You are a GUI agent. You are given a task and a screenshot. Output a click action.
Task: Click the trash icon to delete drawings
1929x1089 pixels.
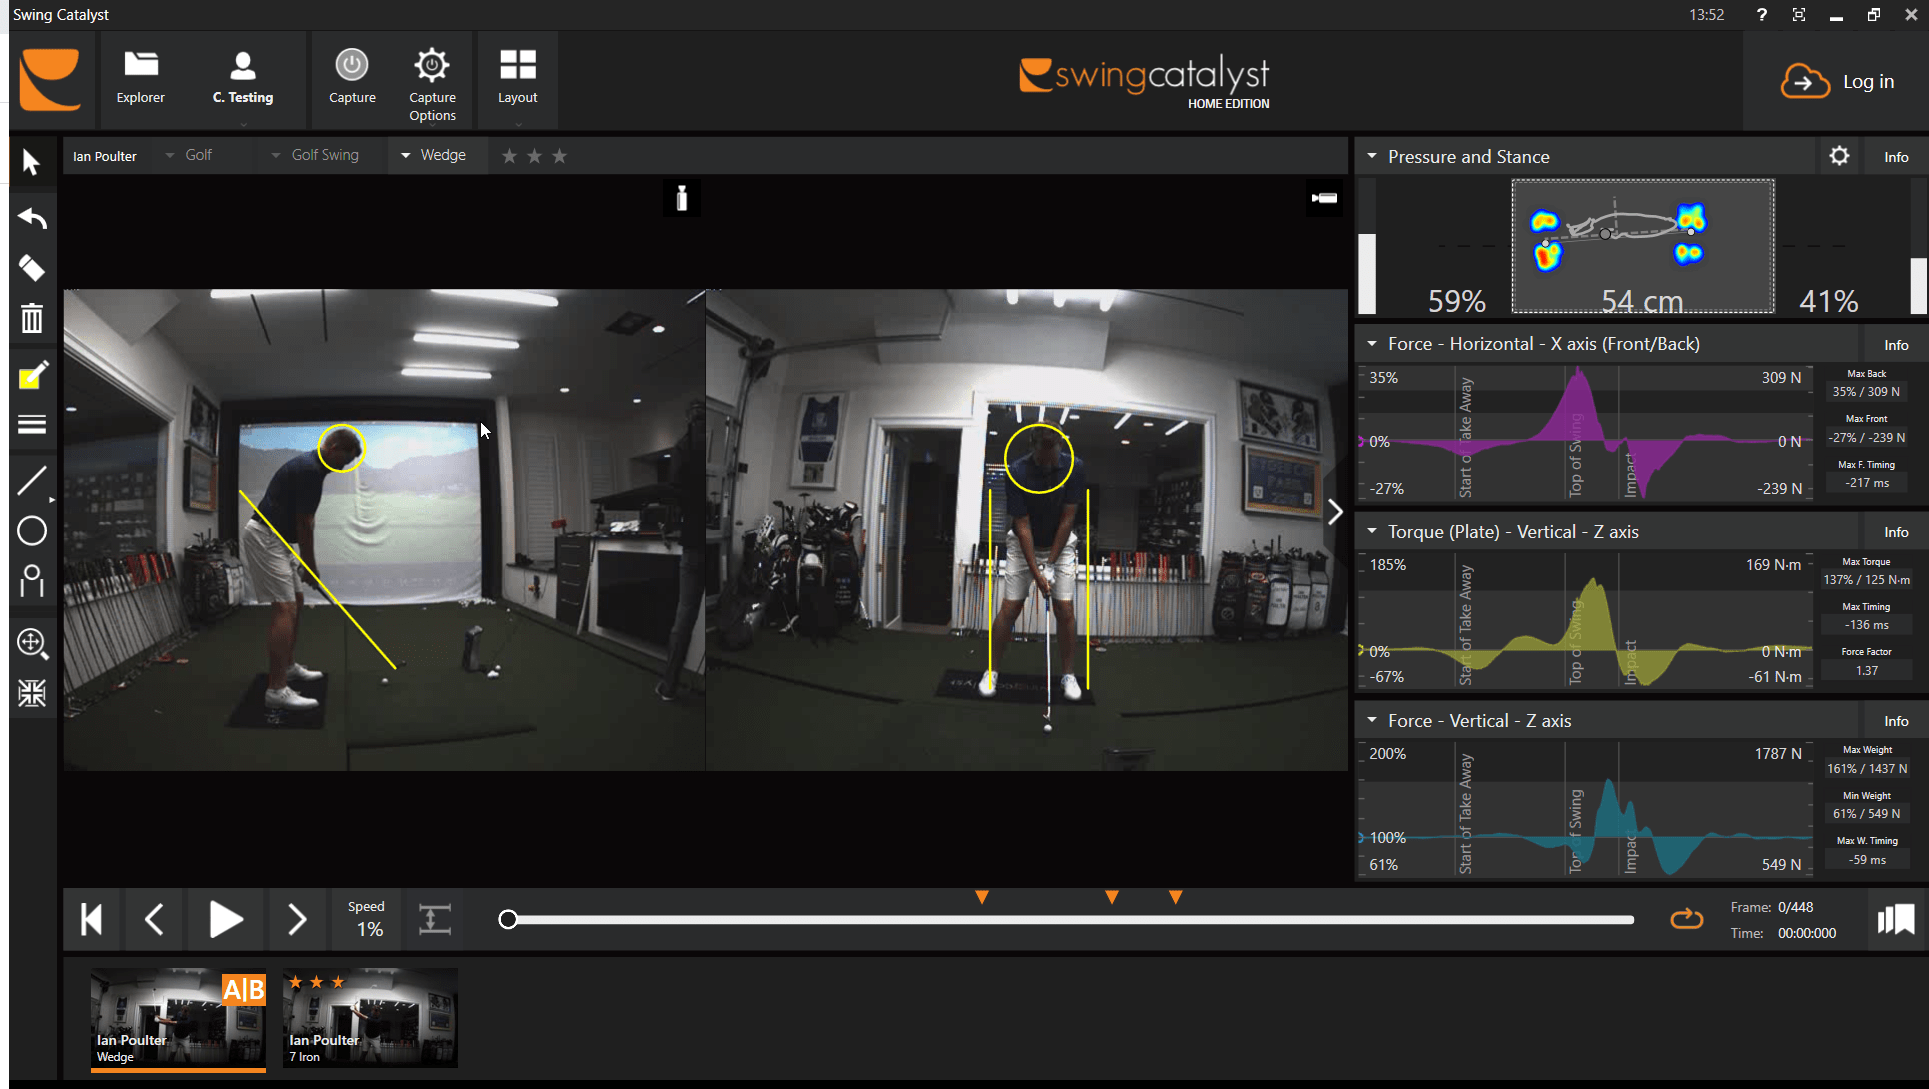point(32,318)
